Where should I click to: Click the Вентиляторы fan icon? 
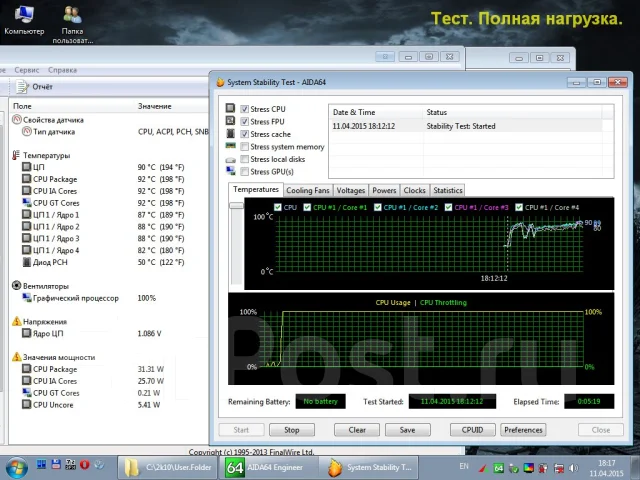pyautogui.click(x=16, y=285)
